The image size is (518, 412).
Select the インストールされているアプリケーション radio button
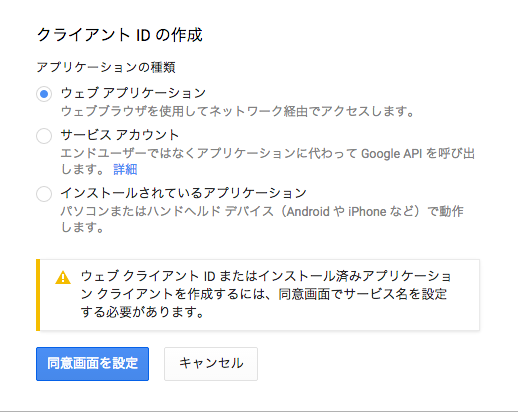[x=44, y=194]
